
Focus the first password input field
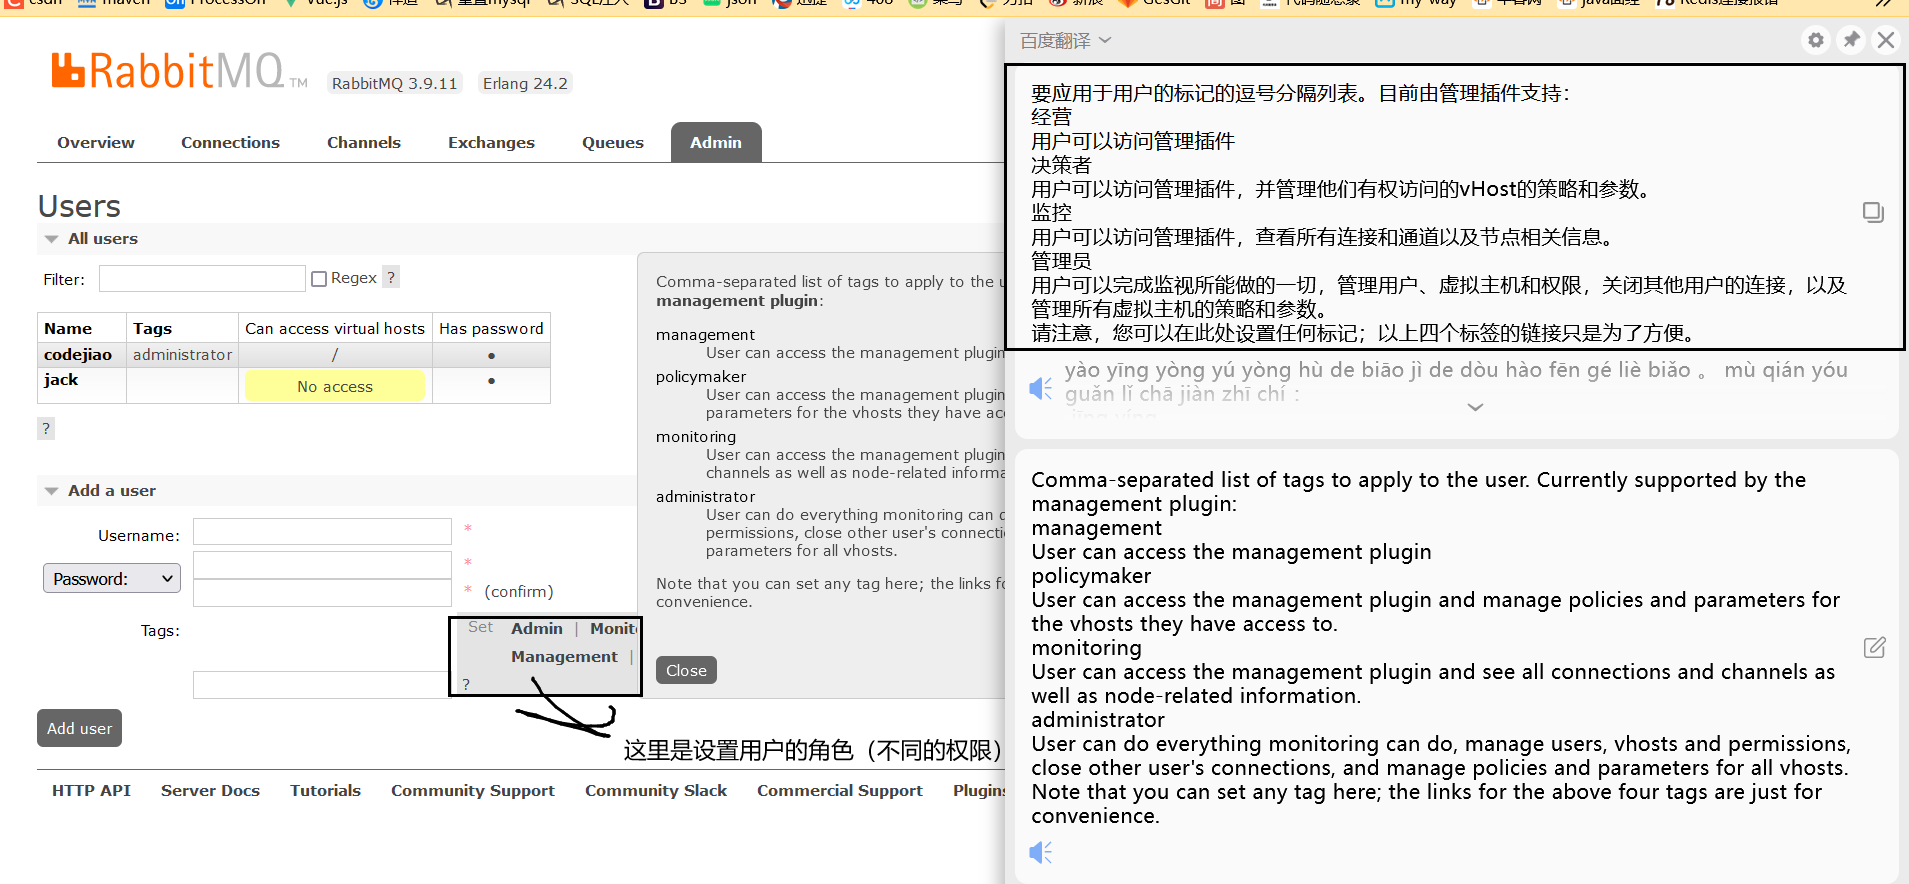pyautogui.click(x=322, y=565)
